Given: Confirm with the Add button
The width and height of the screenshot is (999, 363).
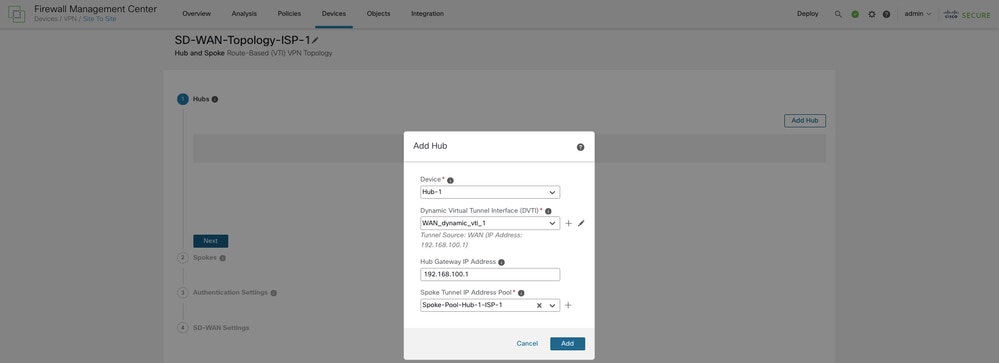Looking at the screenshot, I should 567,344.
